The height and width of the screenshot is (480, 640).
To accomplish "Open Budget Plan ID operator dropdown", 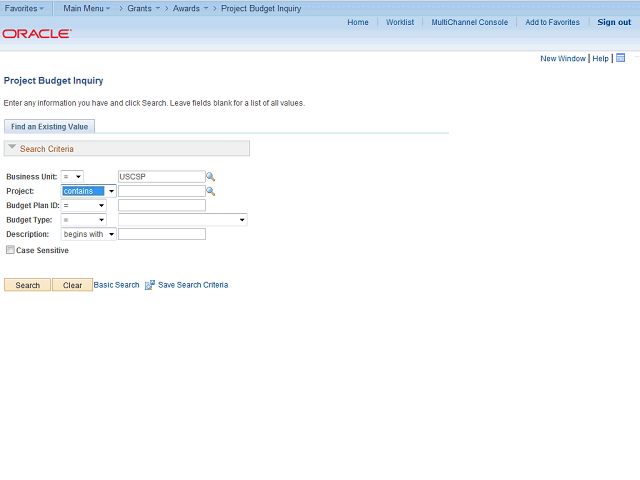I will 84,205.
